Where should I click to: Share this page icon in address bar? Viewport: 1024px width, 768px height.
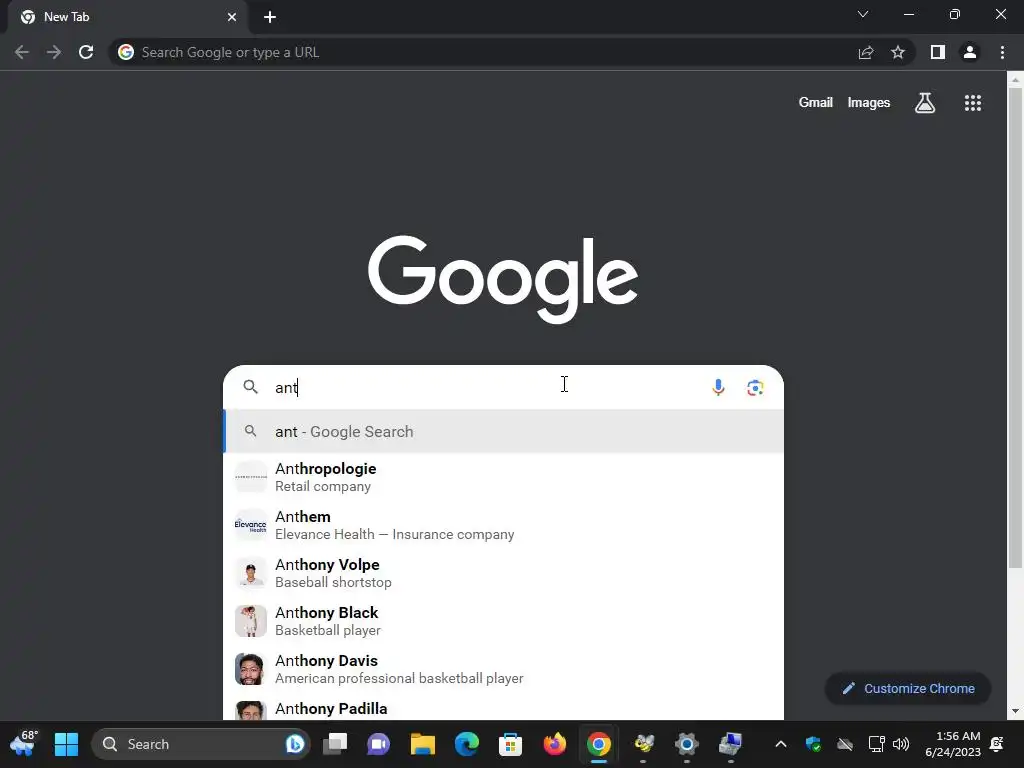click(866, 52)
